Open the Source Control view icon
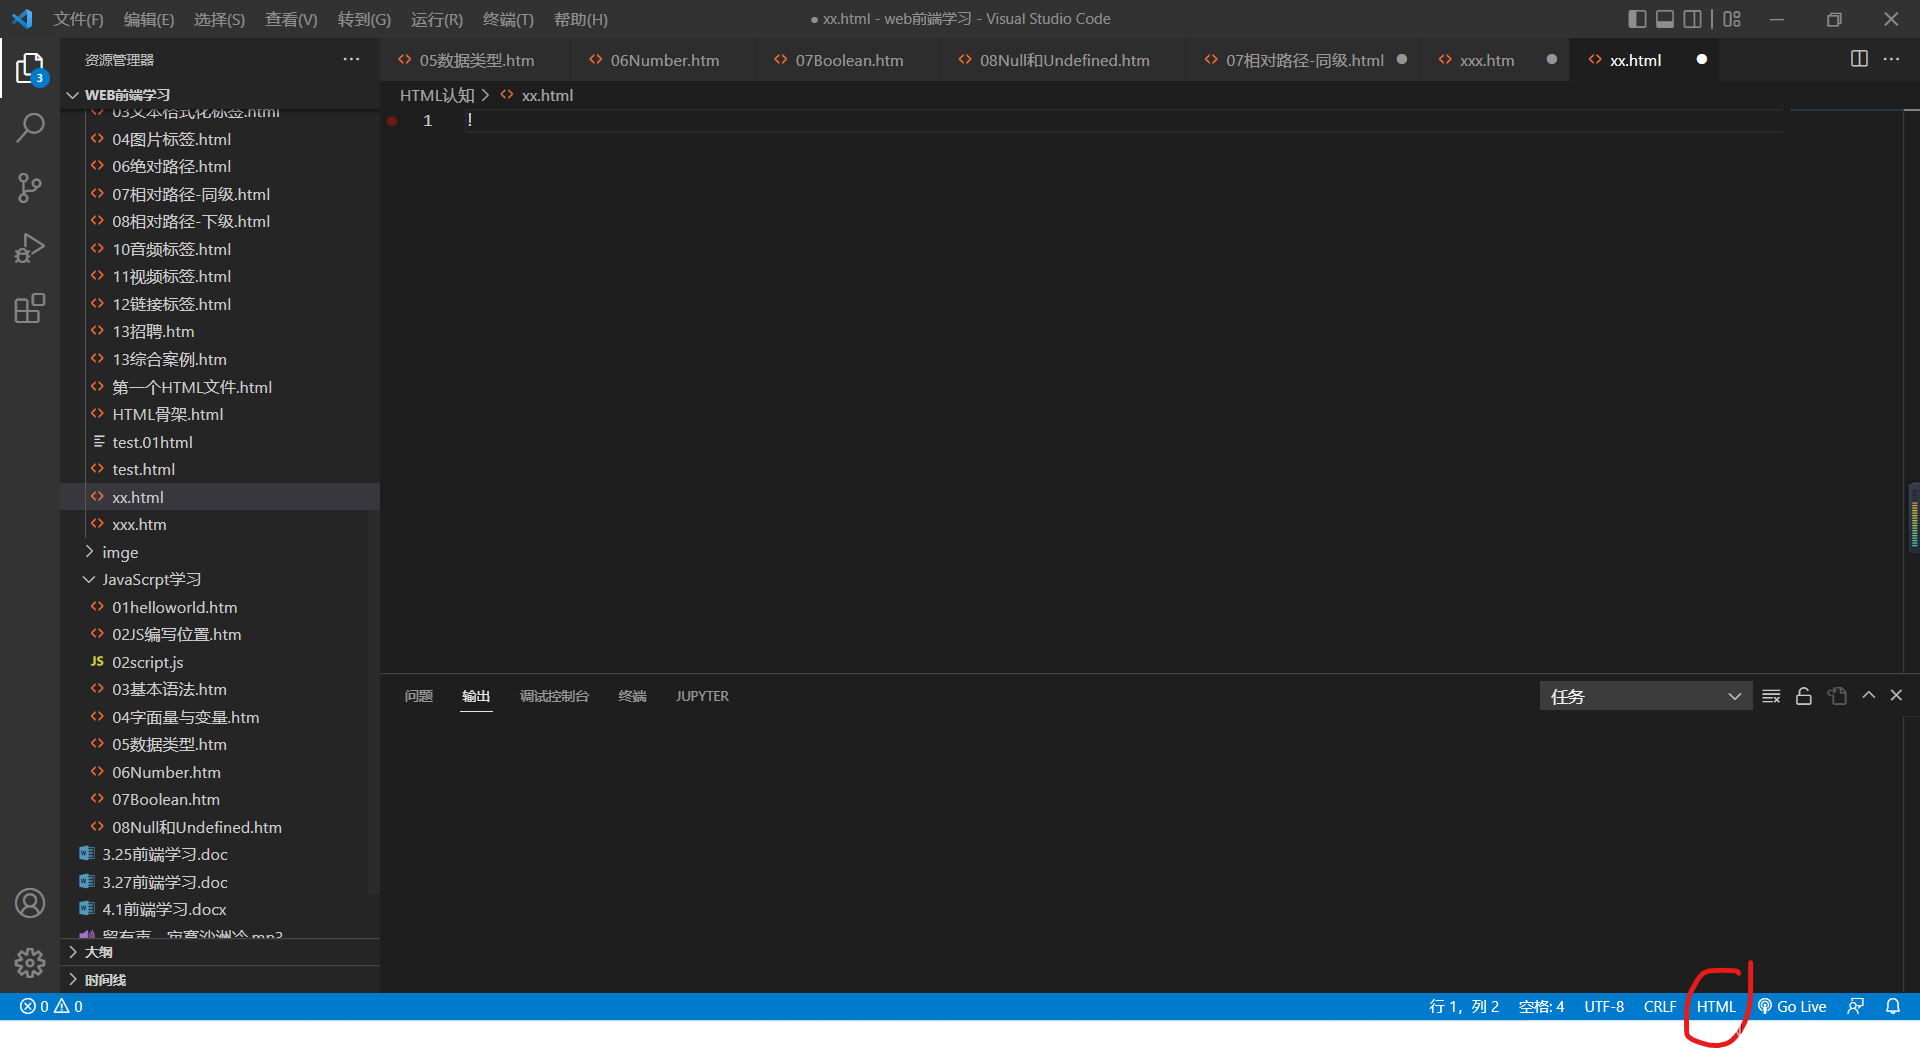The width and height of the screenshot is (1920, 1050). coord(30,188)
